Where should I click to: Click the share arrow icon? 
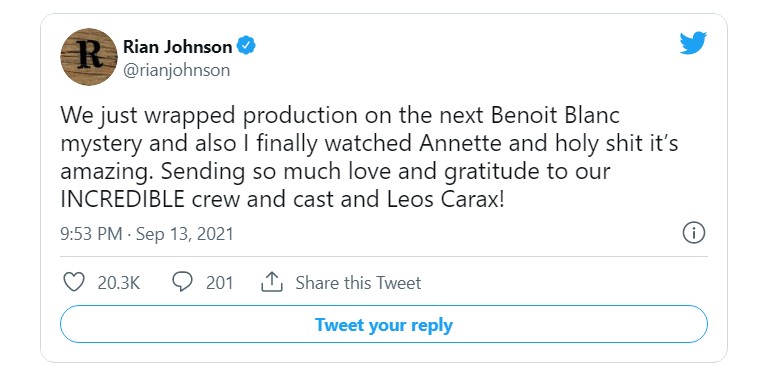point(272,282)
